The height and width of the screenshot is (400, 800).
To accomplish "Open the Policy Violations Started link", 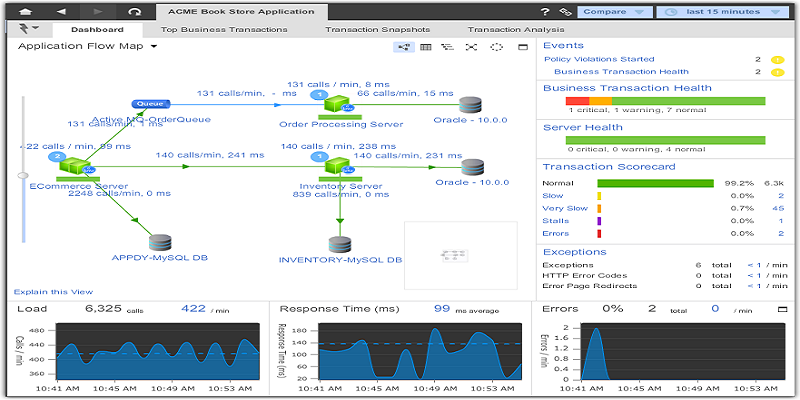I will click(x=599, y=59).
